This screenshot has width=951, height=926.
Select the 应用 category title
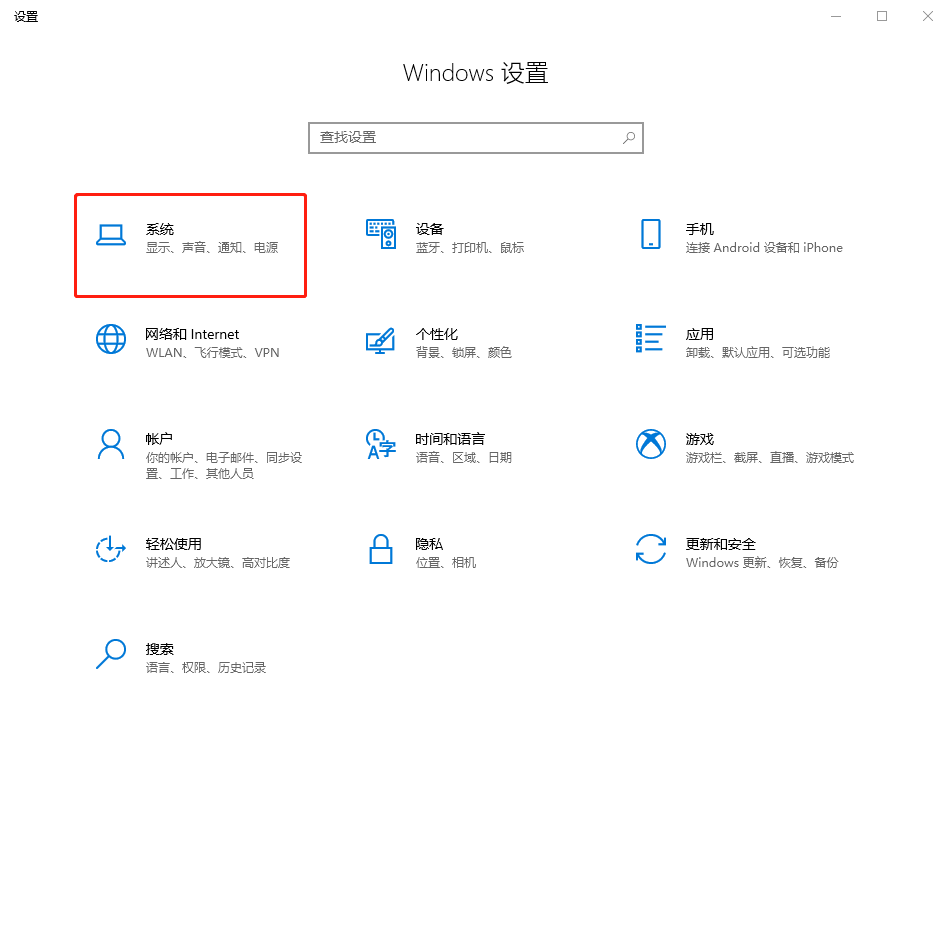click(699, 334)
